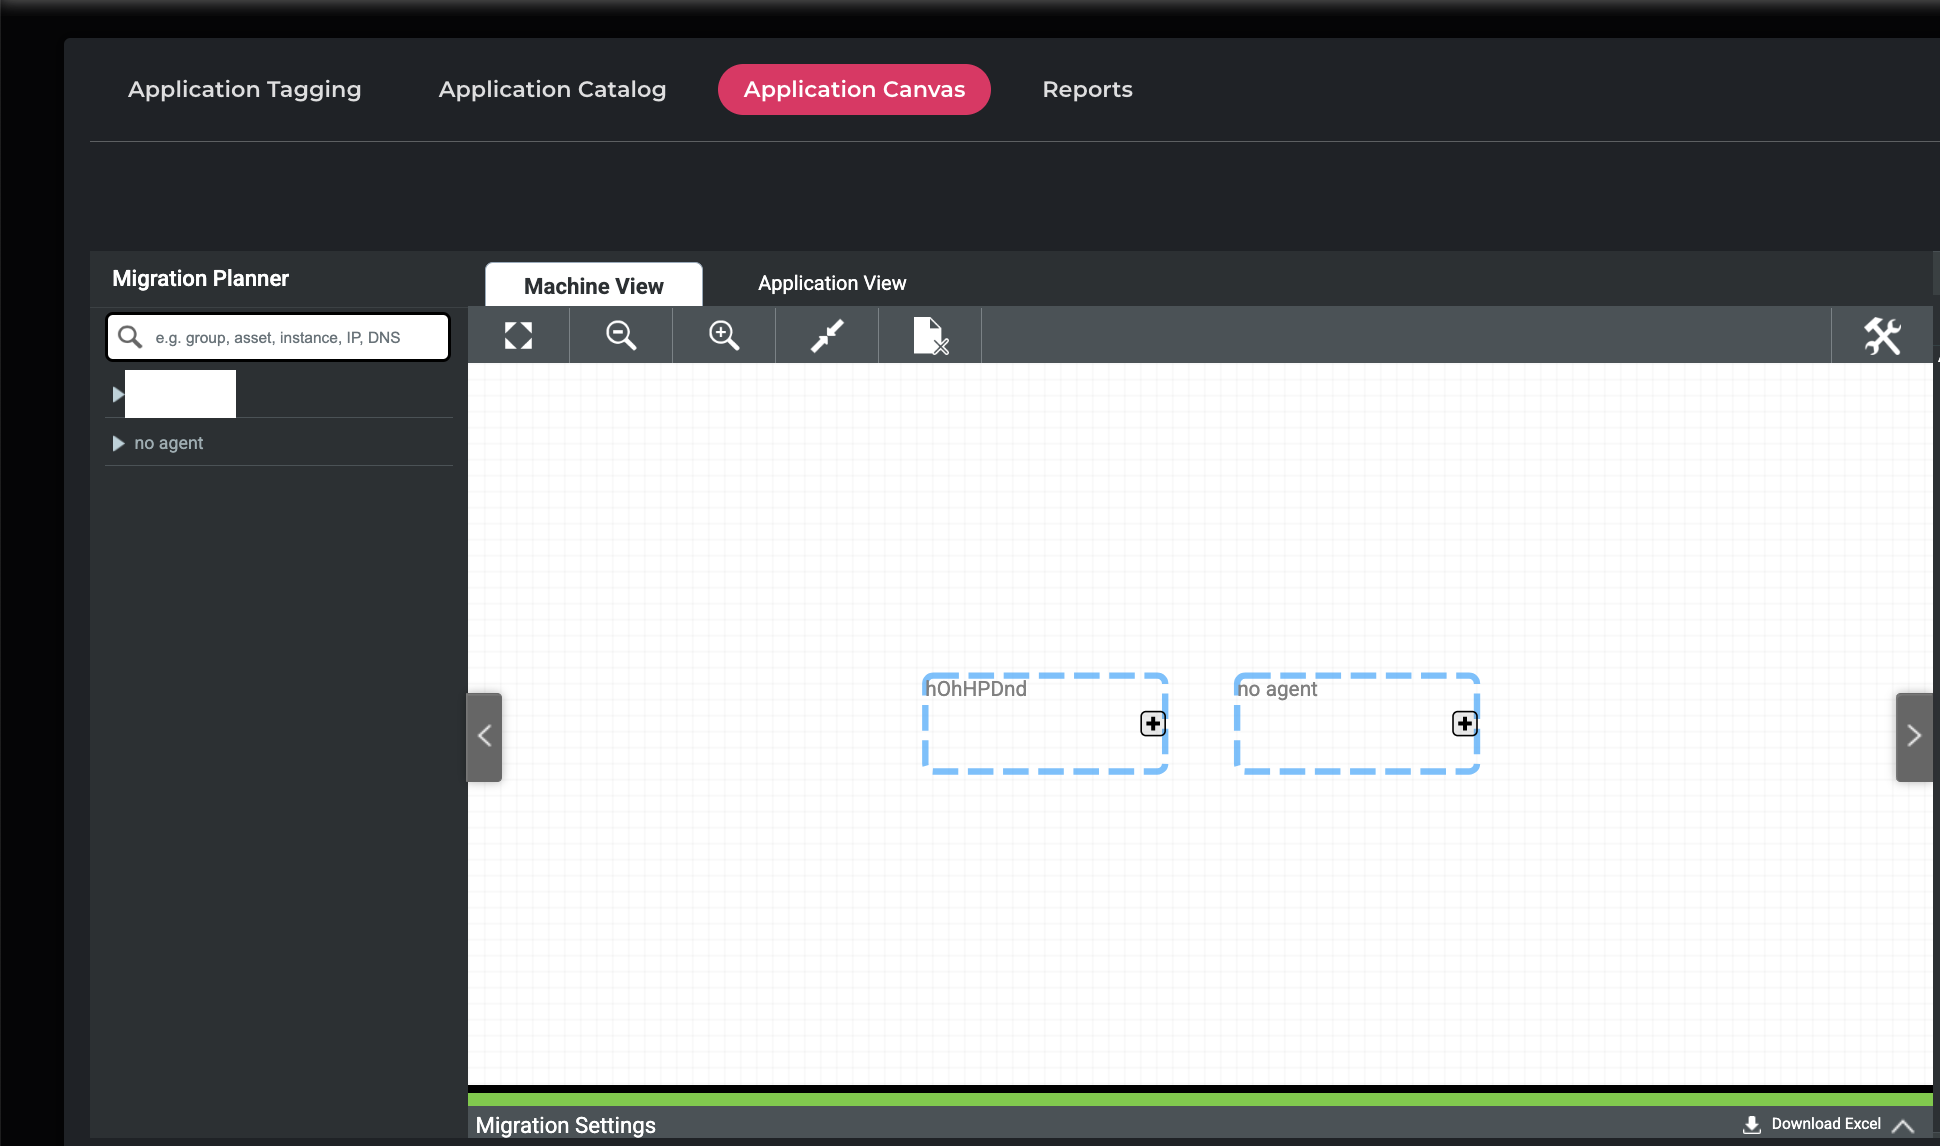Click the zoom in magnifier icon
The width and height of the screenshot is (1940, 1146).
[x=724, y=336]
